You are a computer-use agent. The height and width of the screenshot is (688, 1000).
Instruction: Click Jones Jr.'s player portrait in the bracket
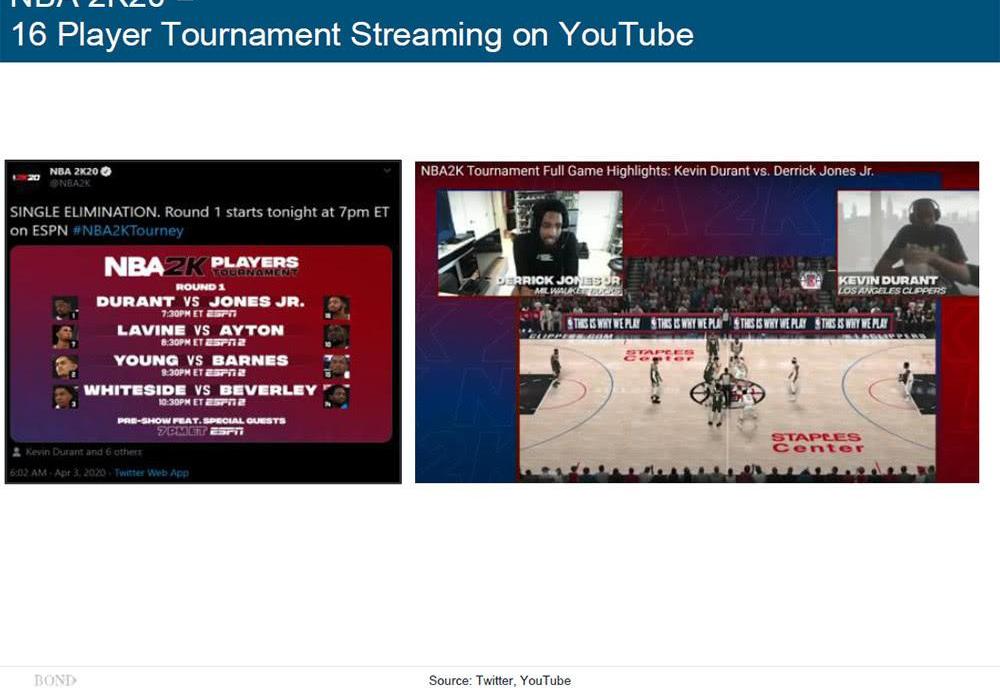pos(337,307)
